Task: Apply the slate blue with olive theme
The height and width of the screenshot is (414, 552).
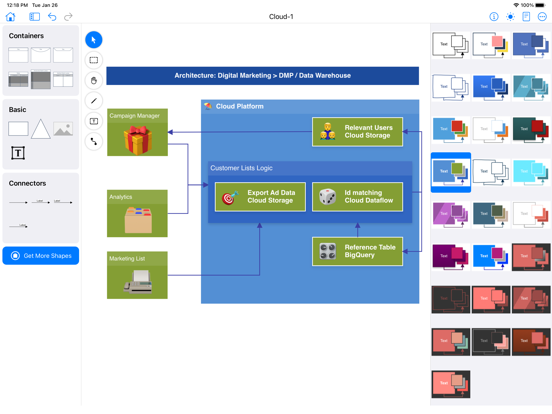Action: (491, 215)
